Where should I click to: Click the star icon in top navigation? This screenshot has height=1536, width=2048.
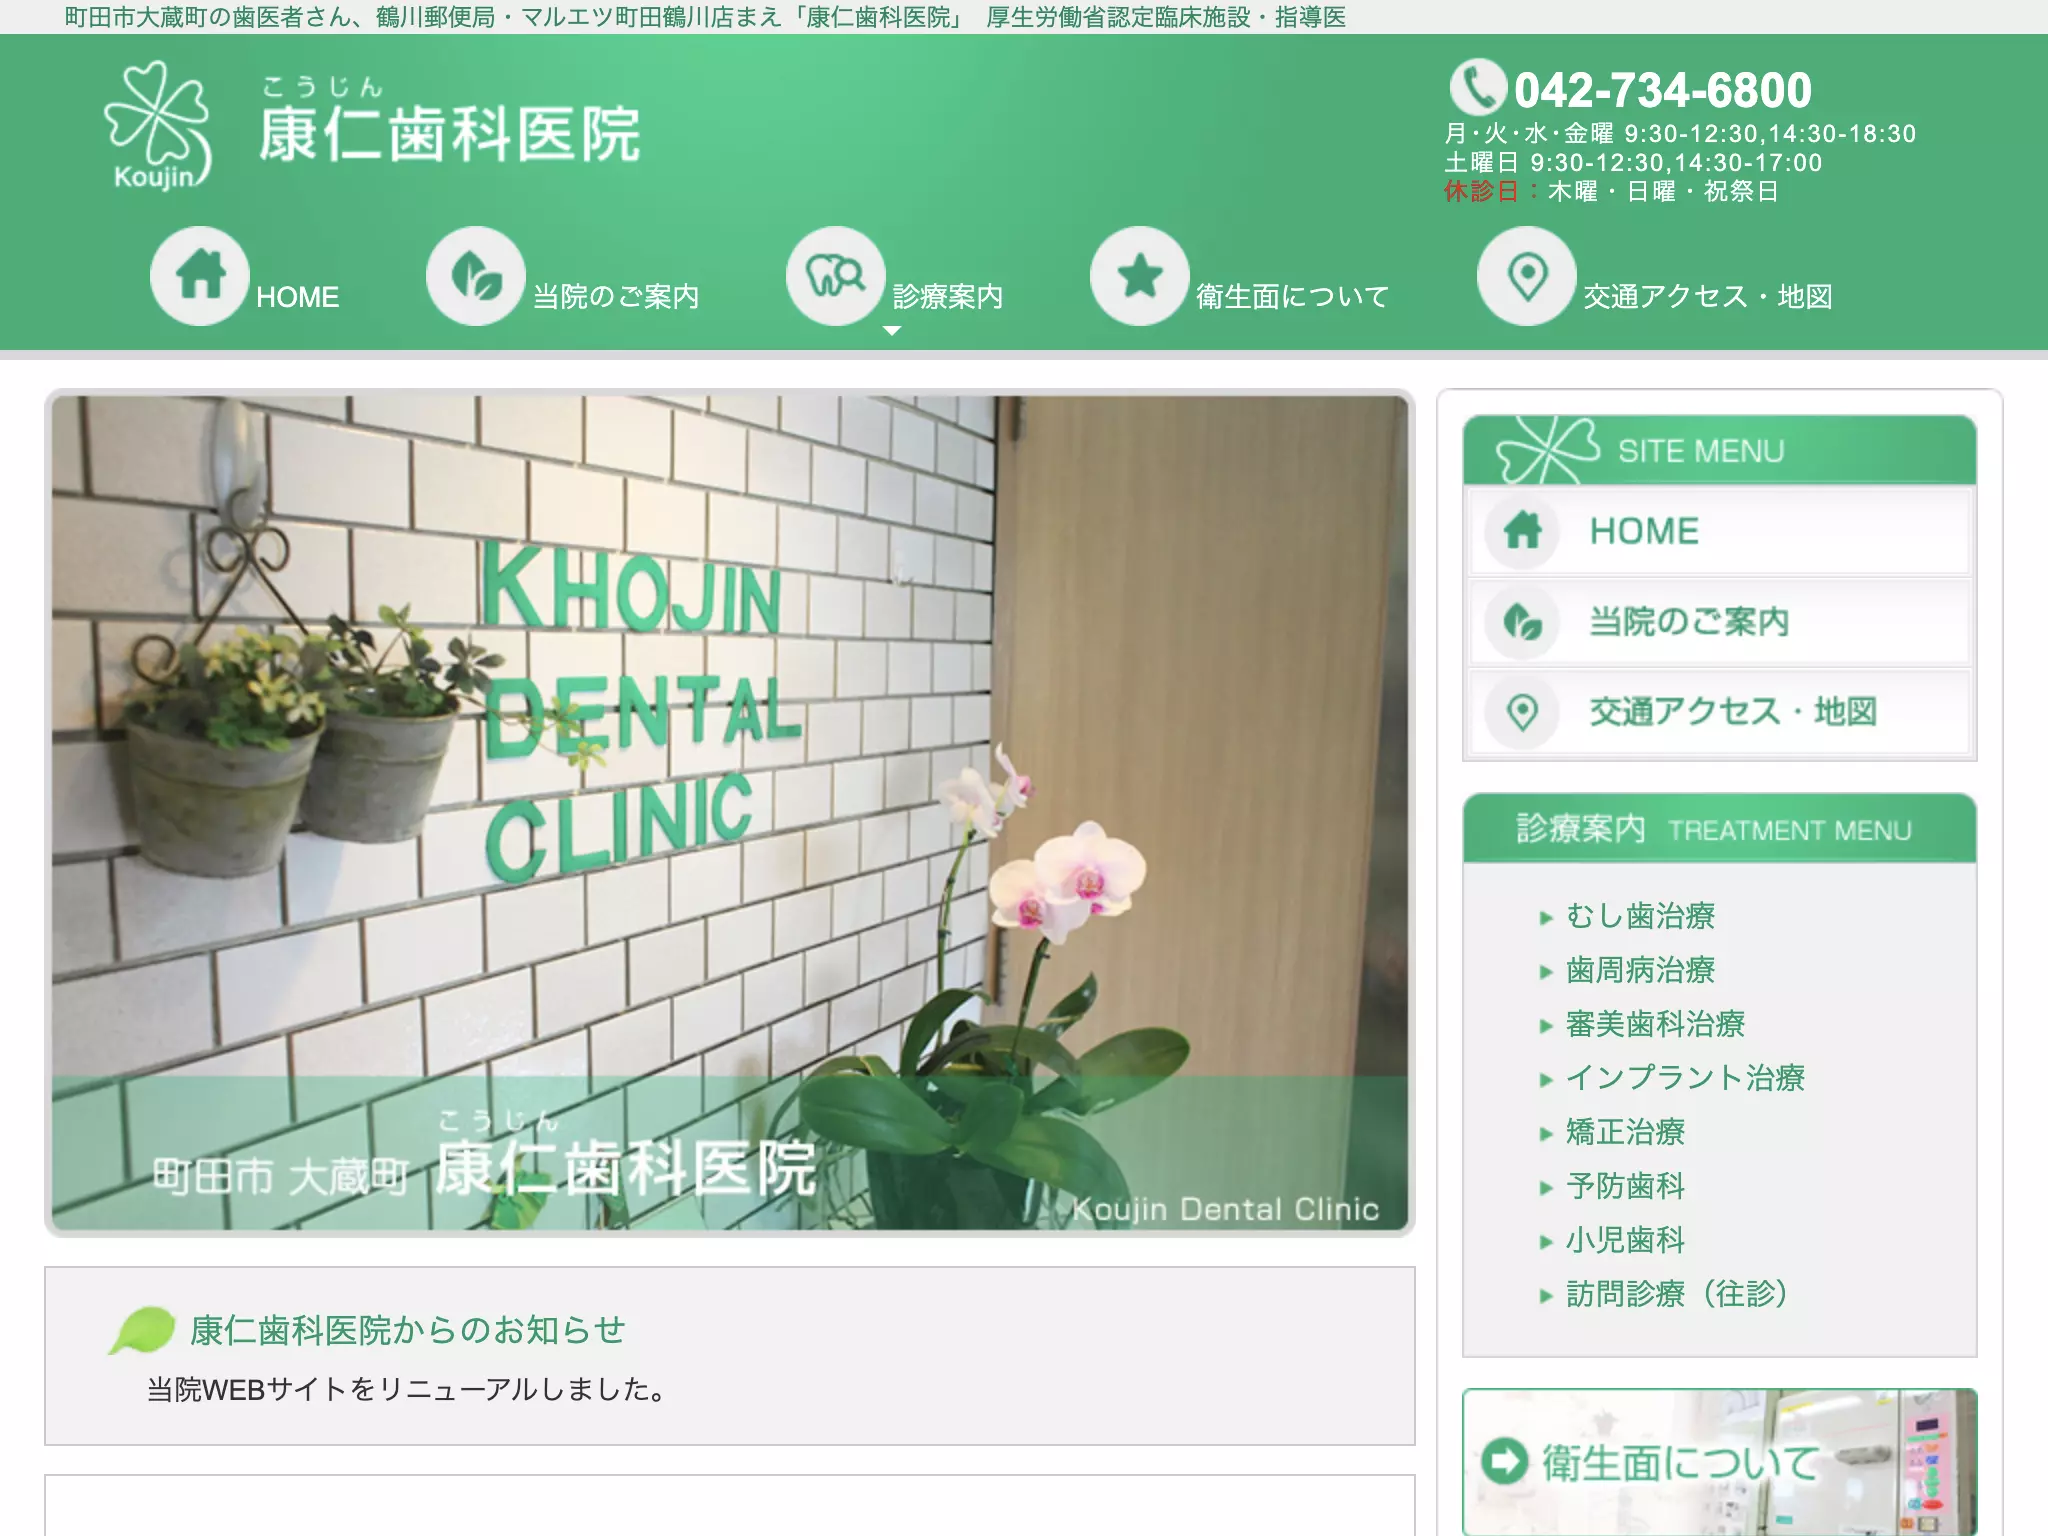[1140, 276]
